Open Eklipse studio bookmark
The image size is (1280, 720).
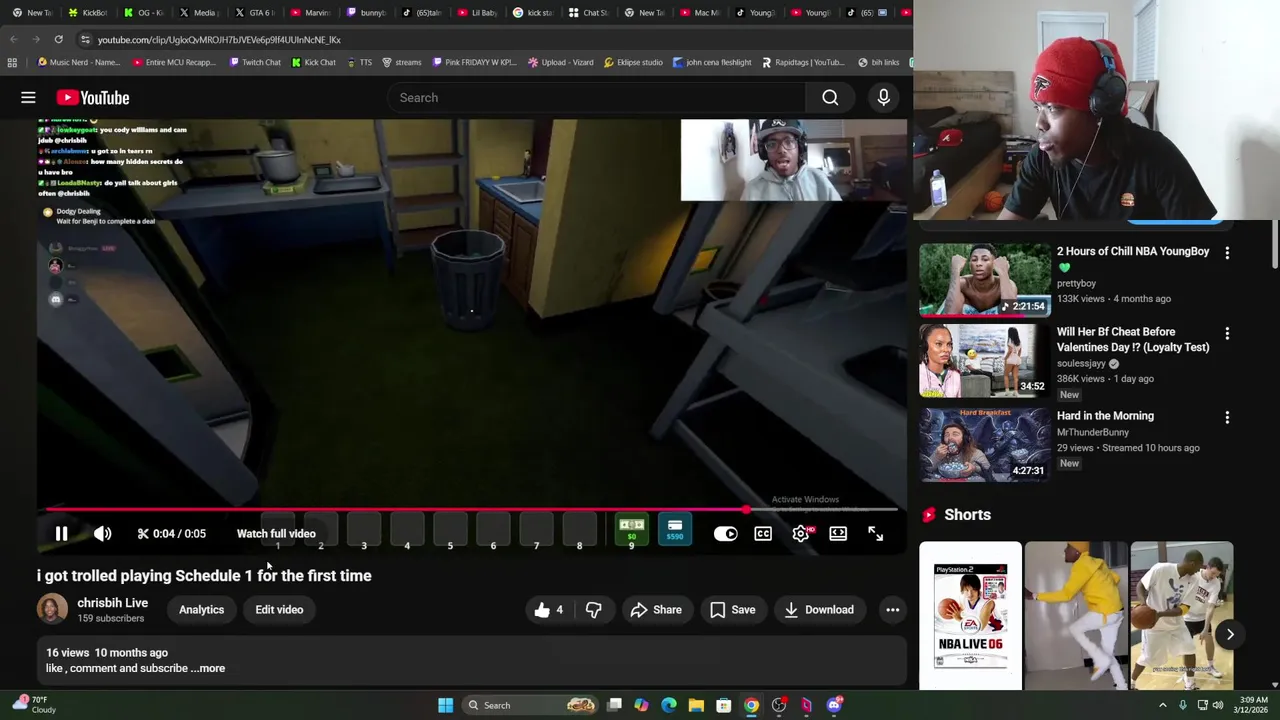(633, 62)
